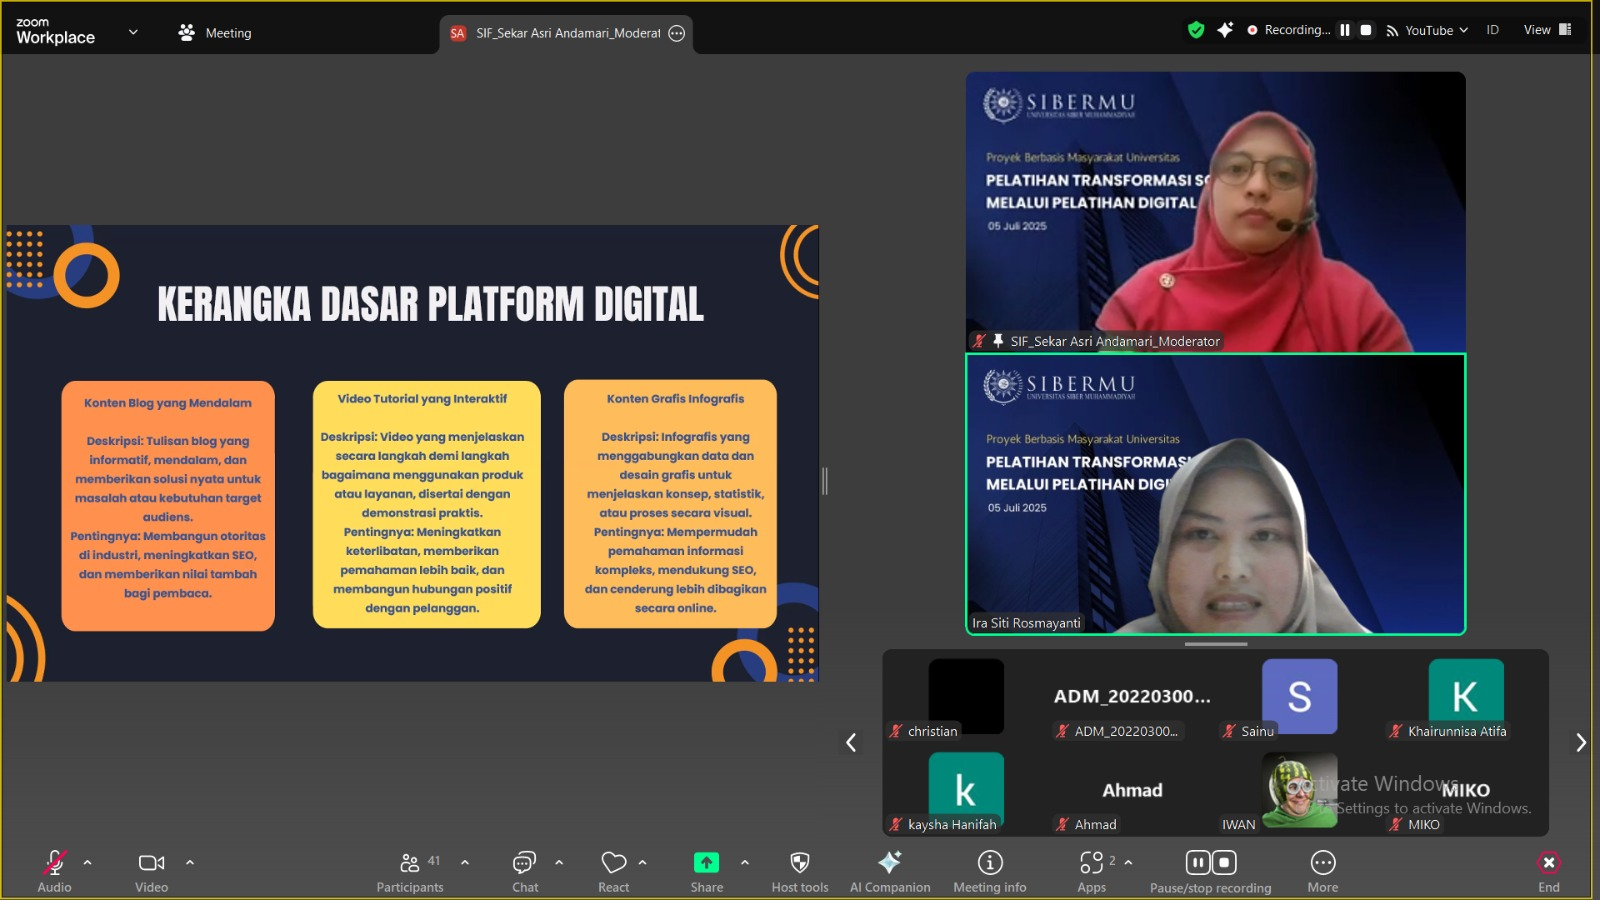Select the kaysha Hanifah participant avatar

[966, 790]
